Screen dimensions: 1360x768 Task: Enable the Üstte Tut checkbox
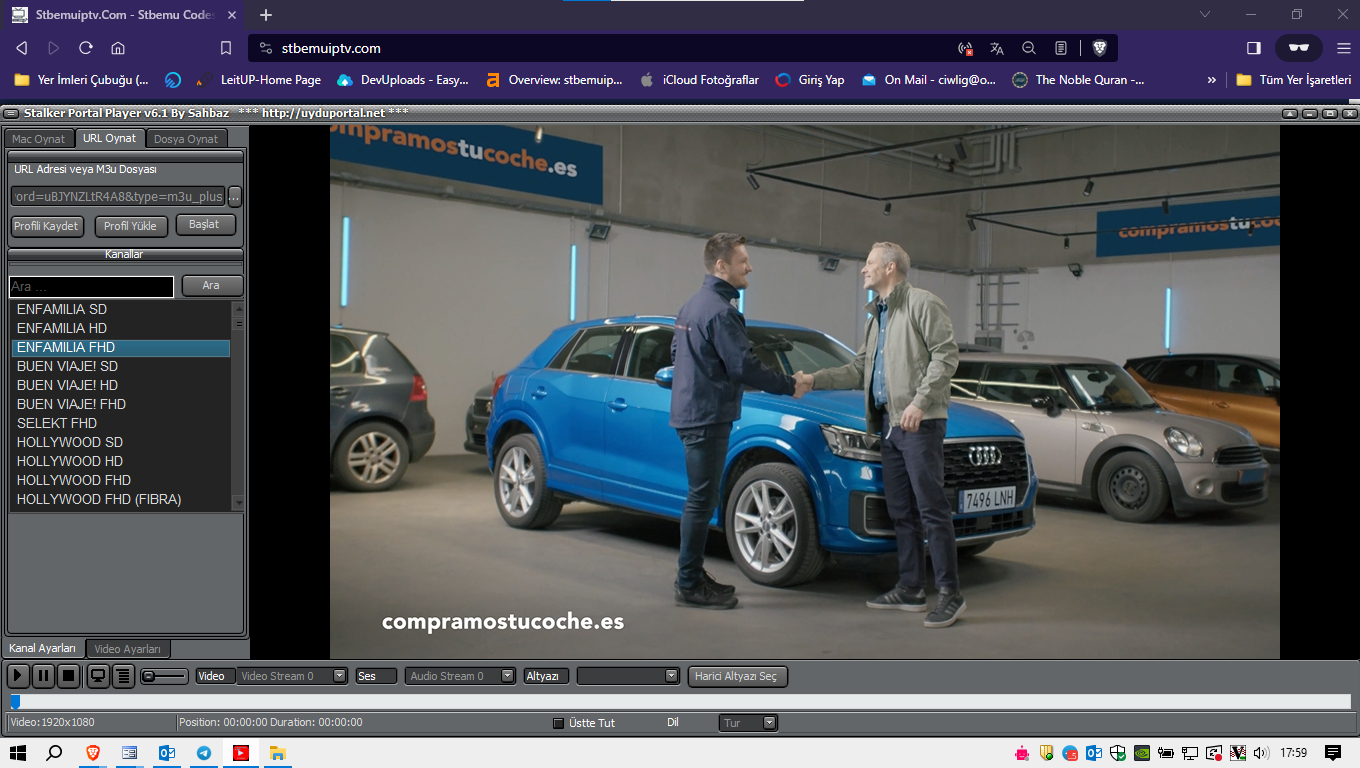coord(558,723)
